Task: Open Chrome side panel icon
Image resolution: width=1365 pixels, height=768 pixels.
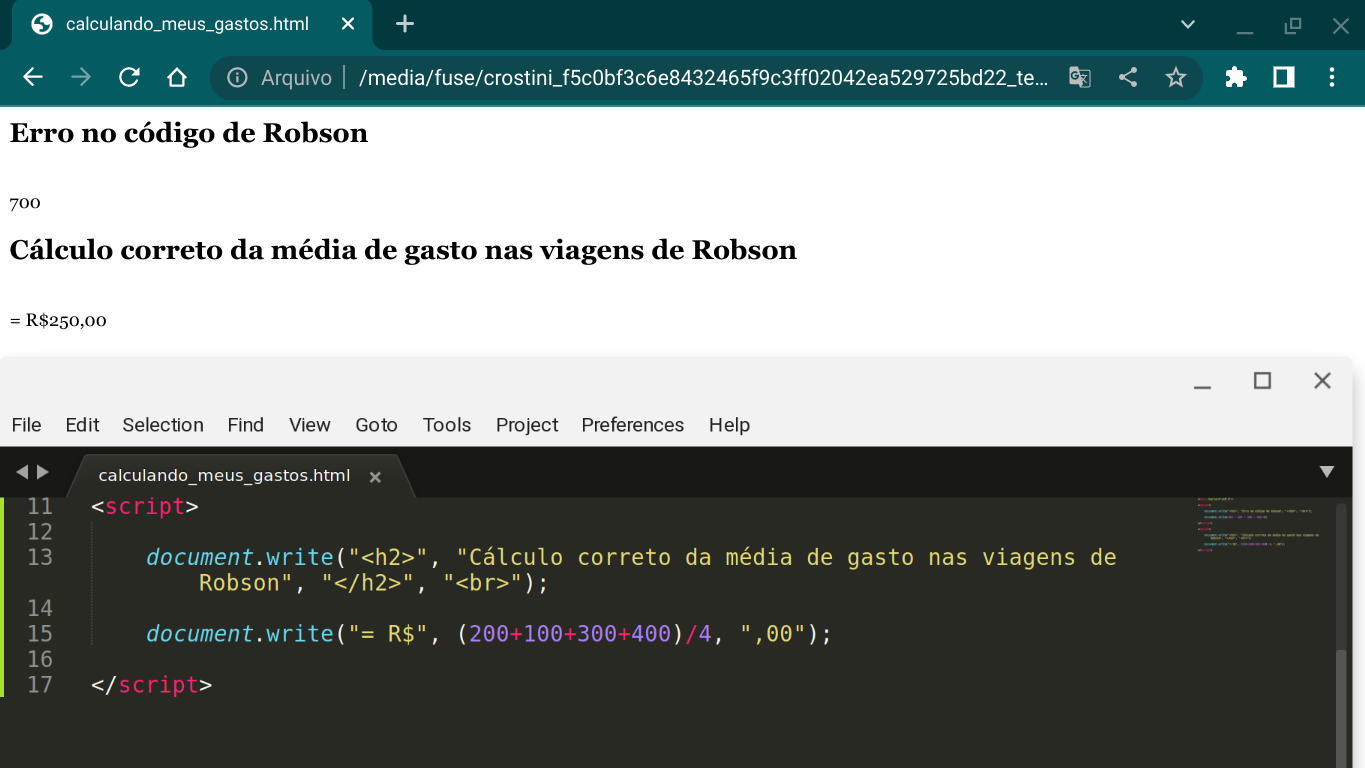Action: [x=1284, y=77]
